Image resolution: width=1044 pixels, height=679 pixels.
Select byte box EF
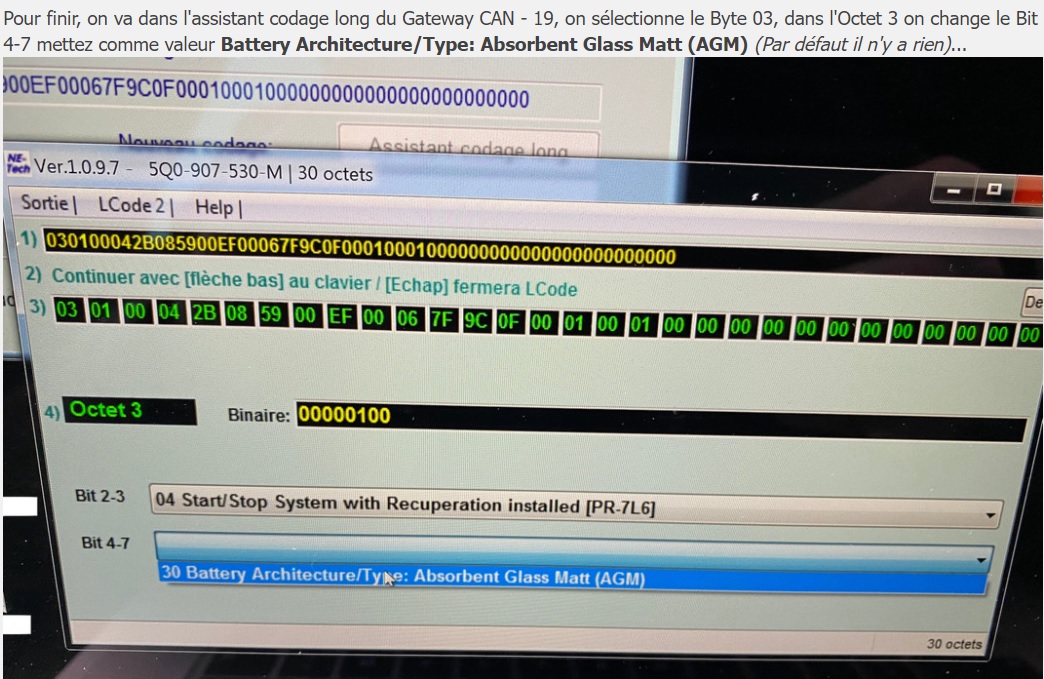[340, 316]
